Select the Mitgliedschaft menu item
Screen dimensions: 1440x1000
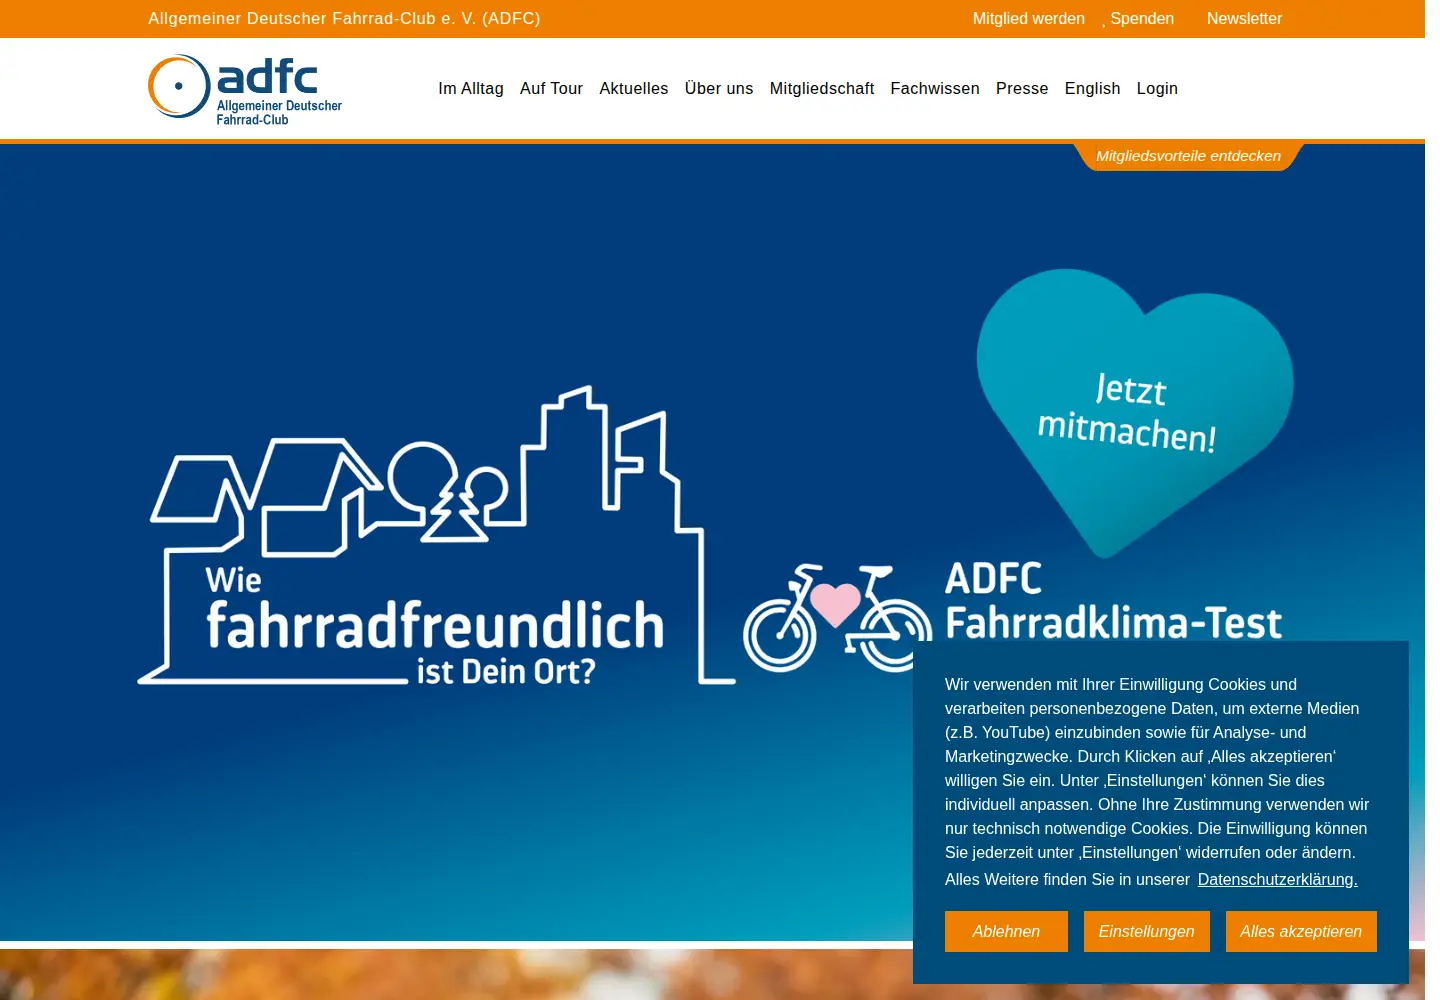tap(822, 88)
